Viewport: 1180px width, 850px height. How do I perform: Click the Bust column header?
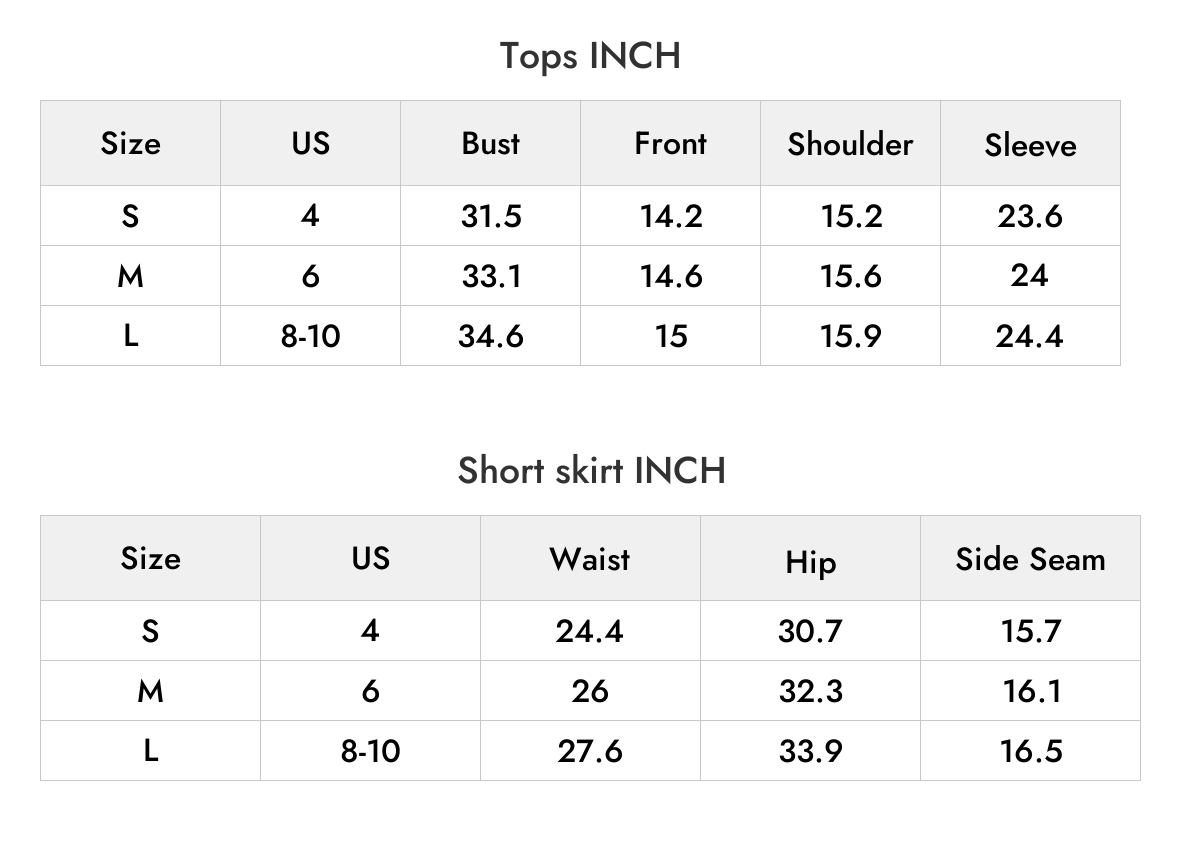click(x=491, y=143)
